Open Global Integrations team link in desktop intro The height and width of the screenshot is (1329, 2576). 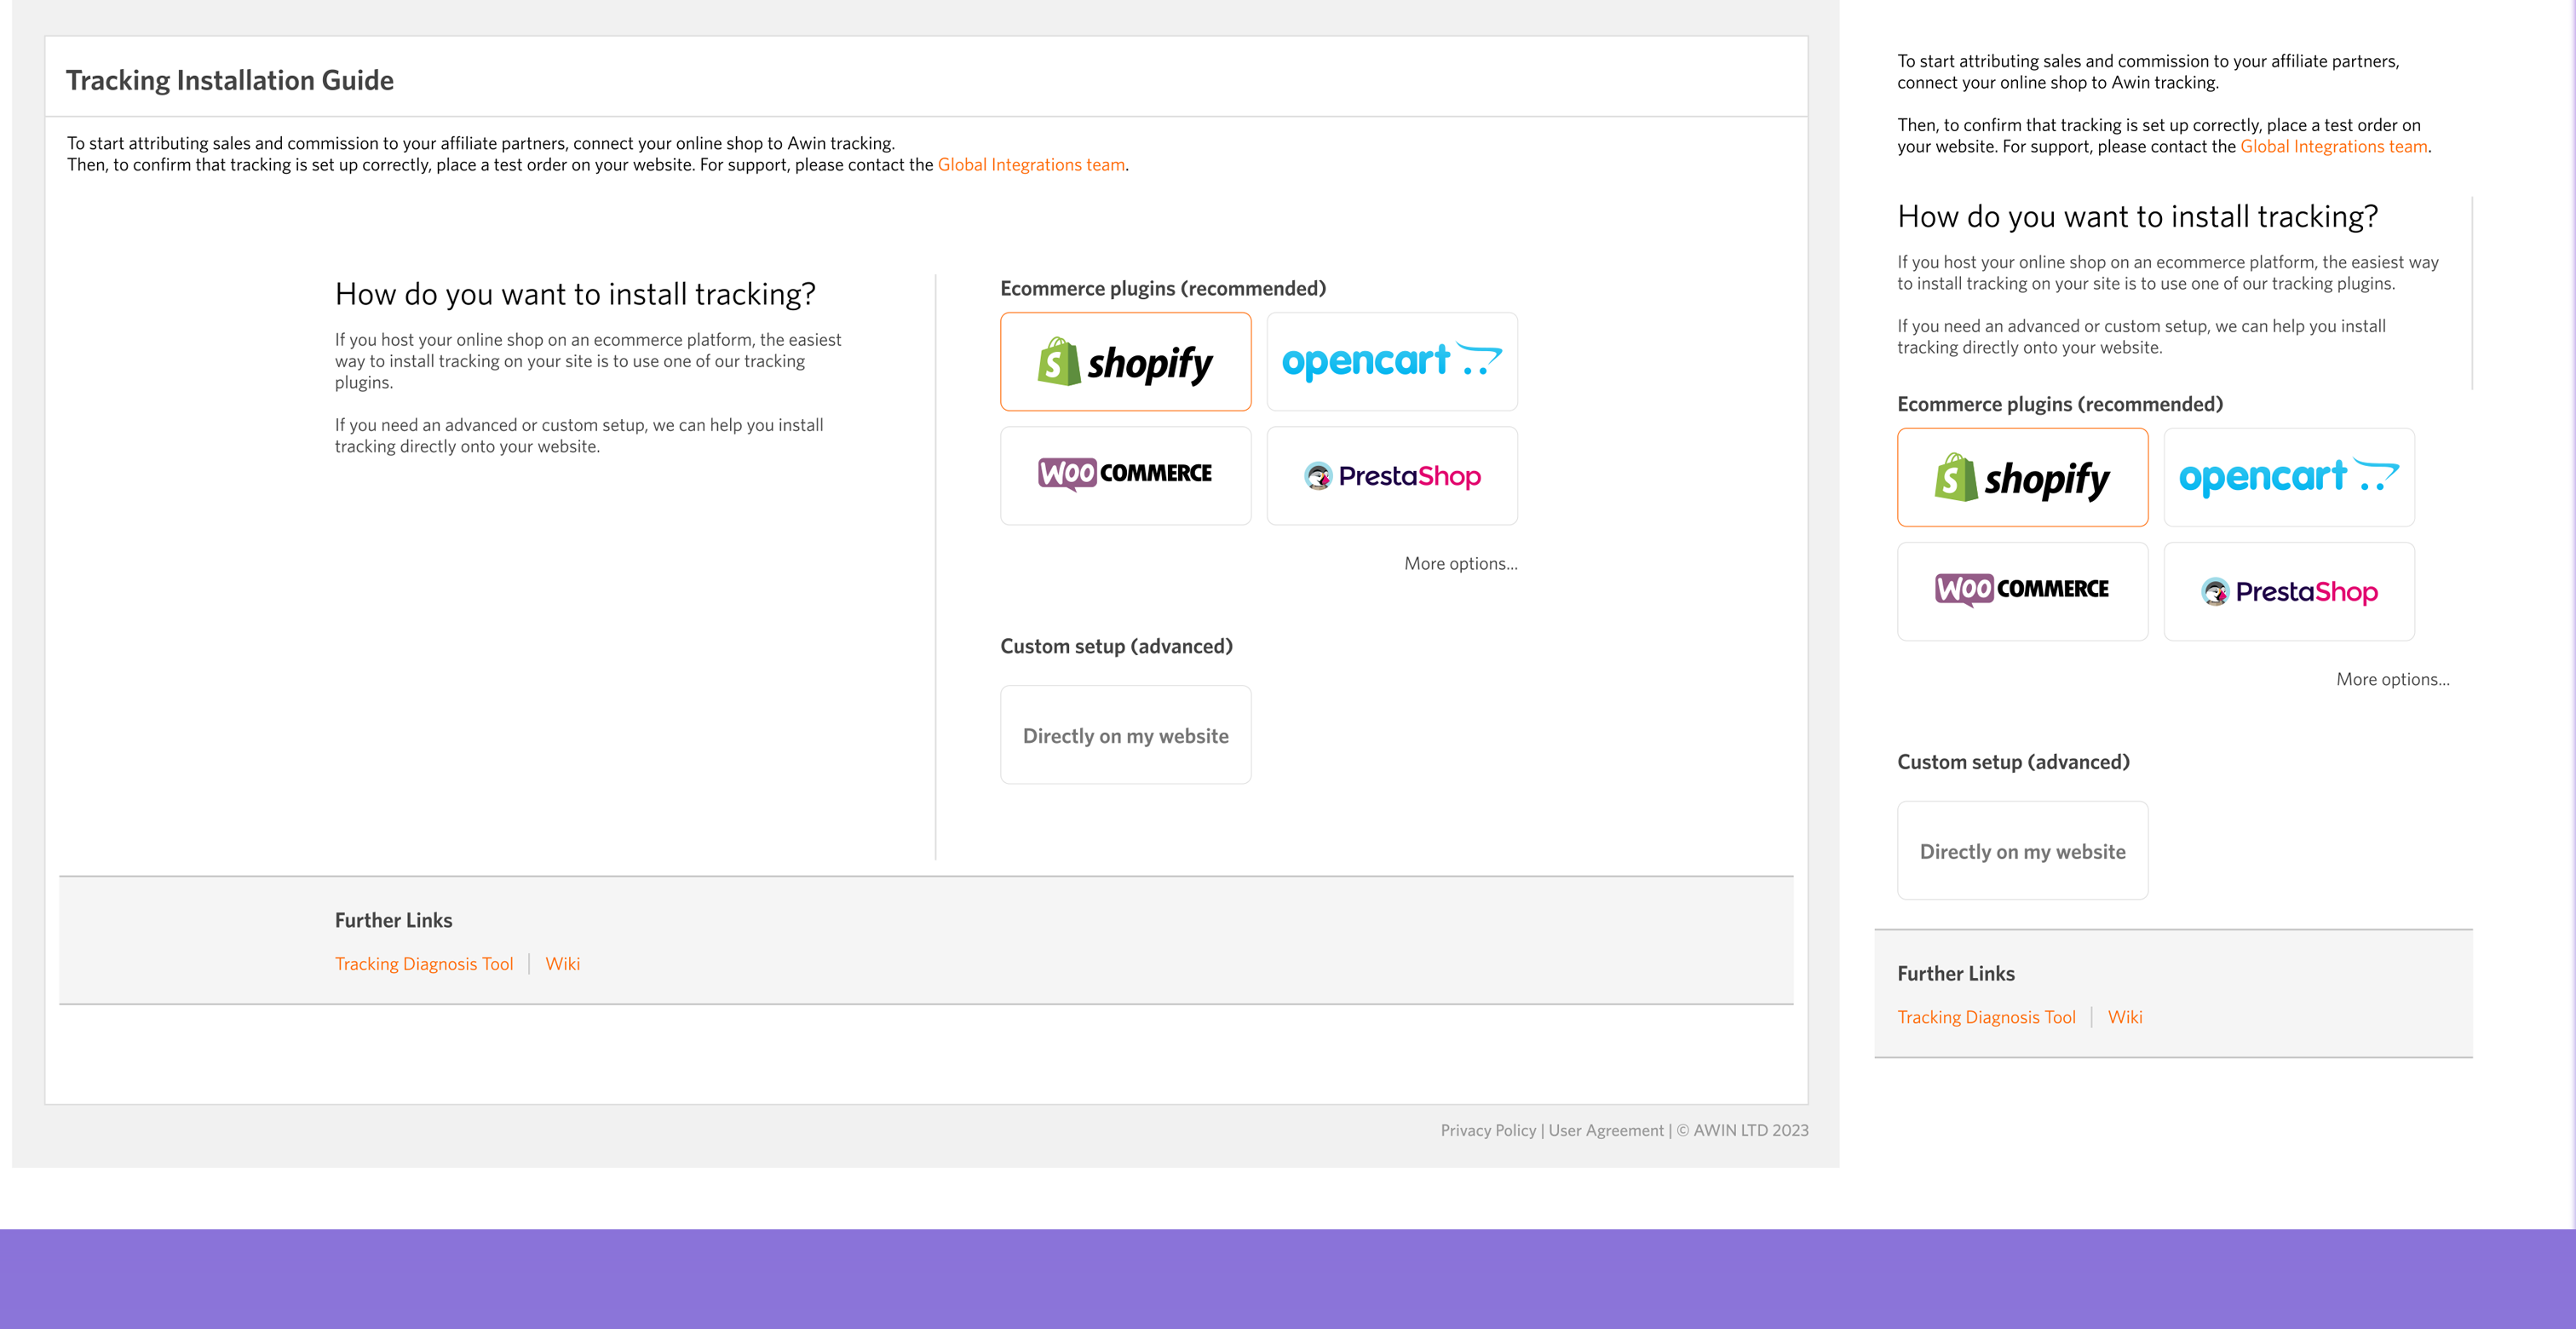[1031, 164]
